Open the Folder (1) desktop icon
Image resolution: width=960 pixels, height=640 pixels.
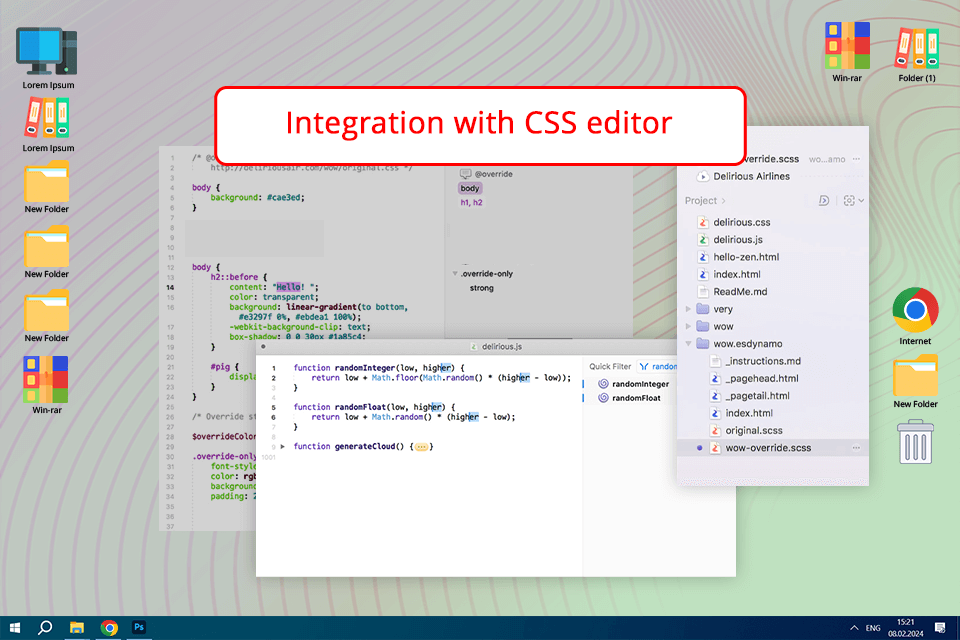(x=917, y=47)
